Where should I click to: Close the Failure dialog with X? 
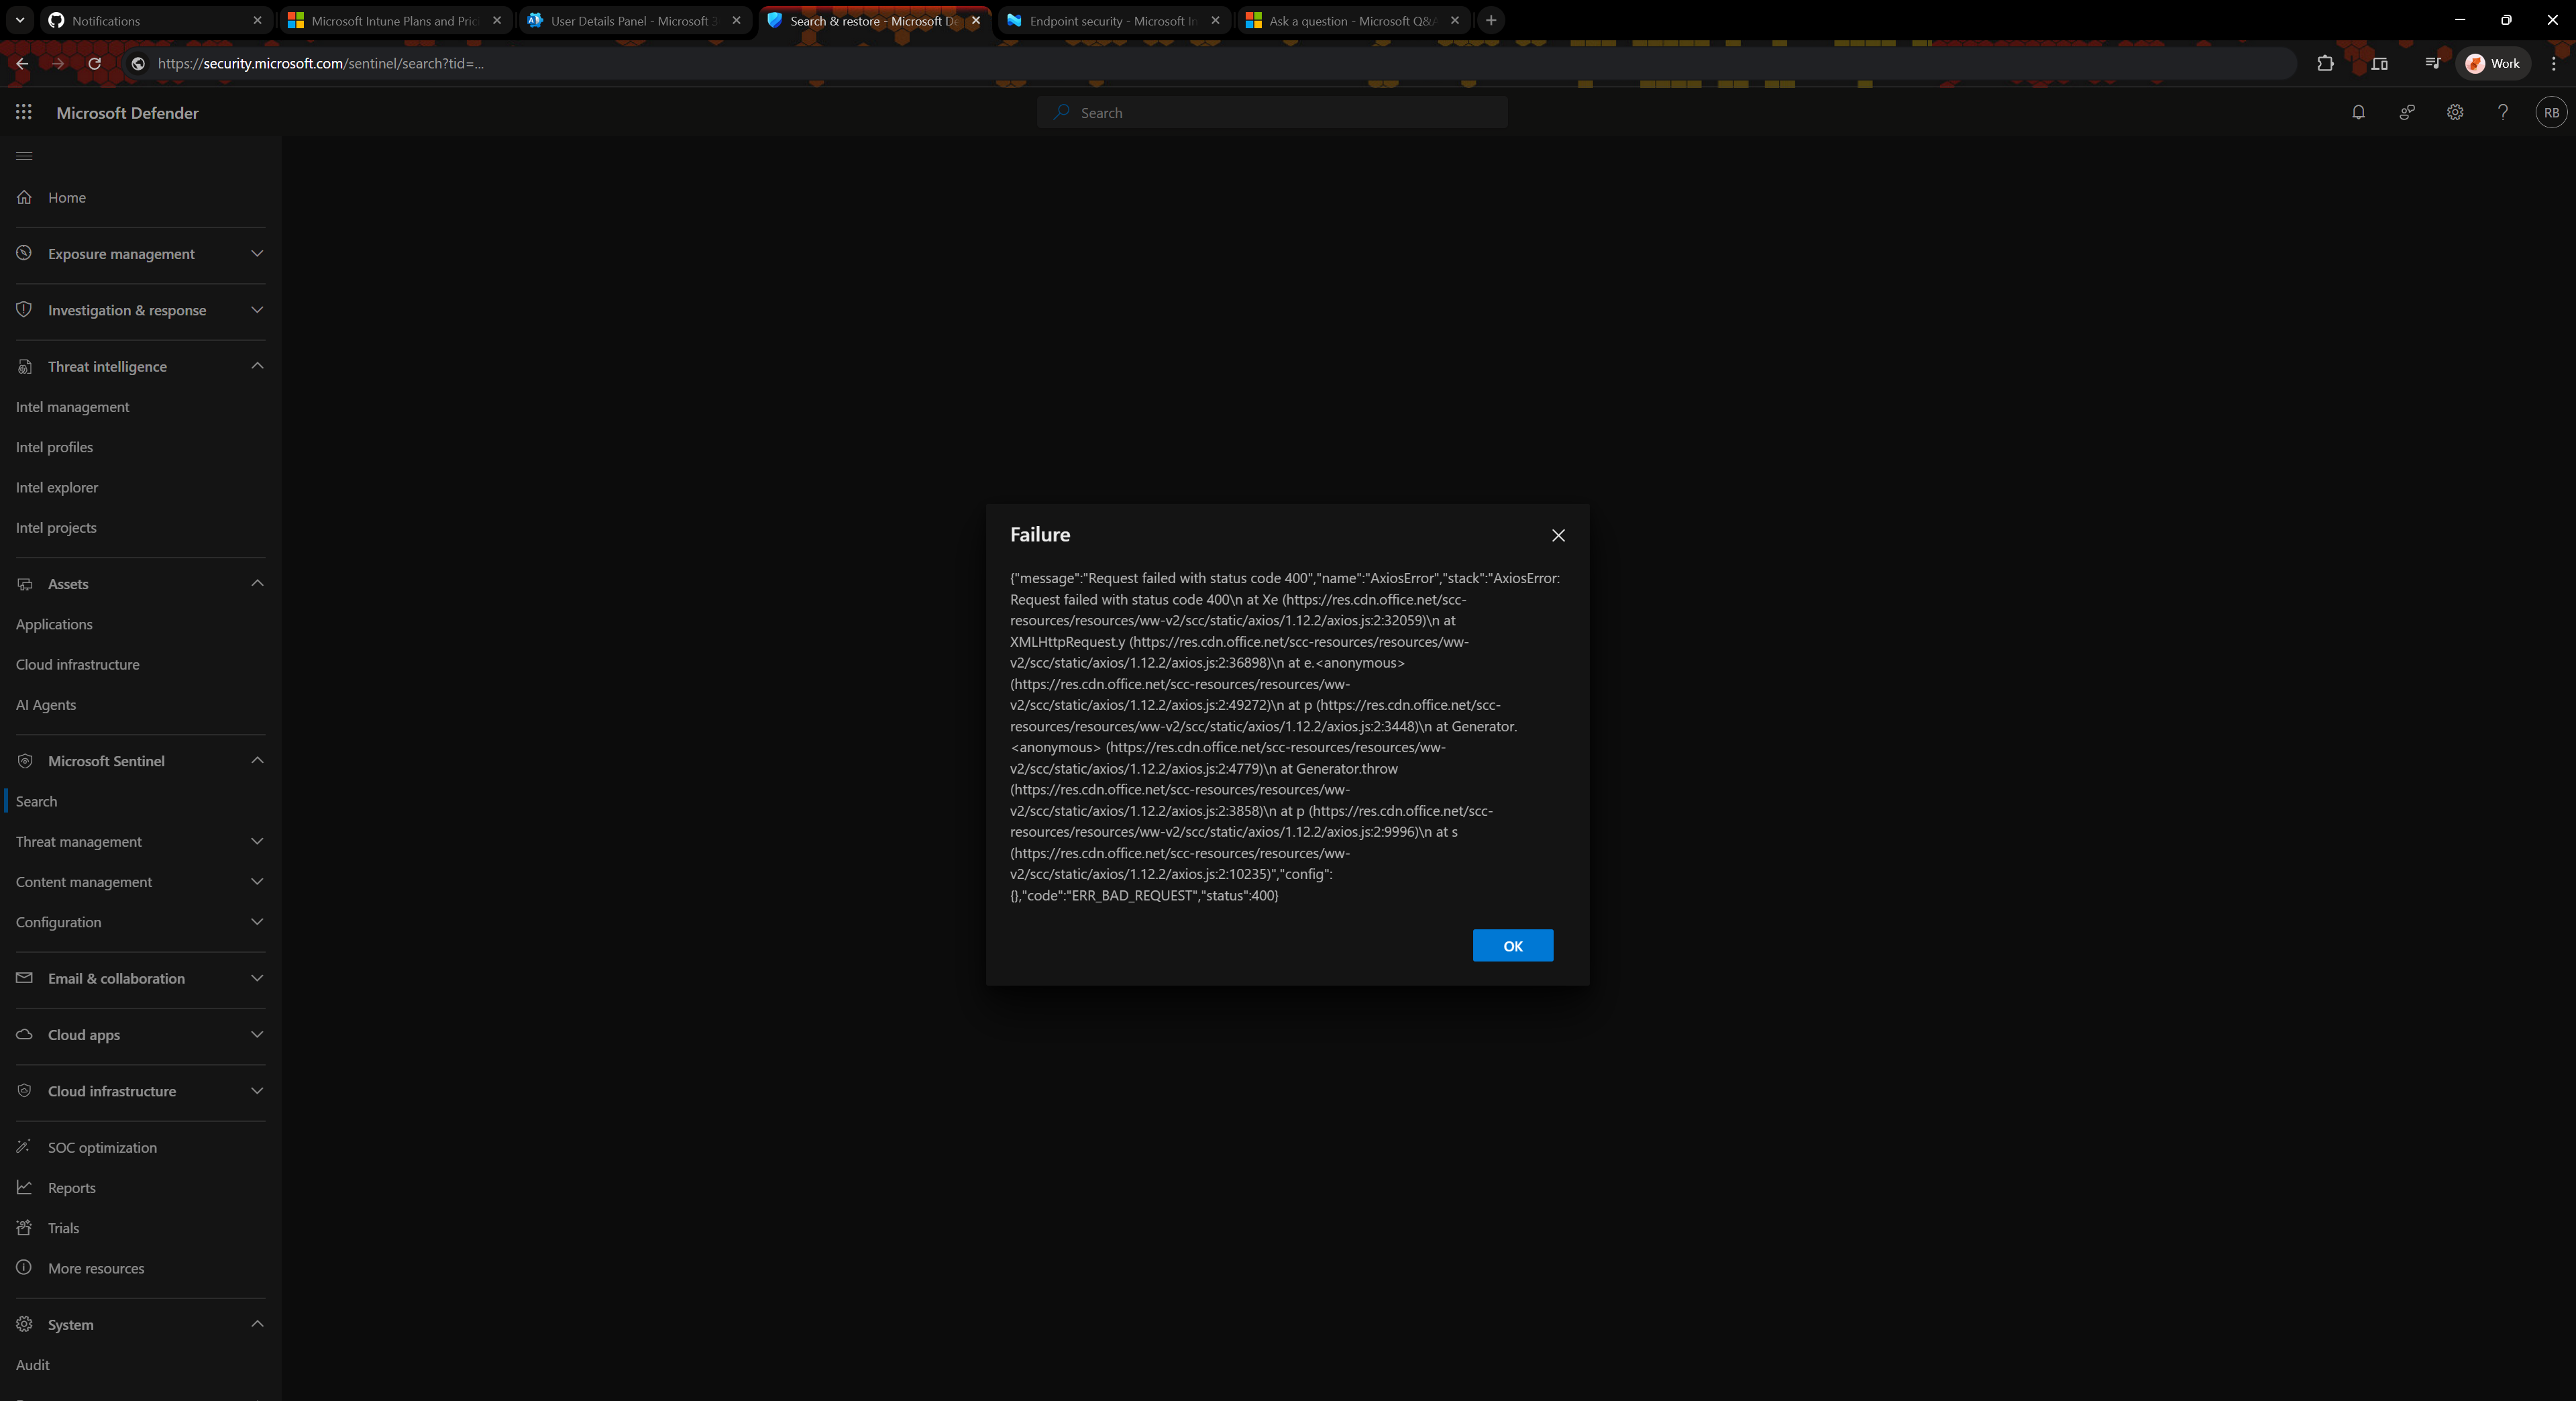[1558, 536]
